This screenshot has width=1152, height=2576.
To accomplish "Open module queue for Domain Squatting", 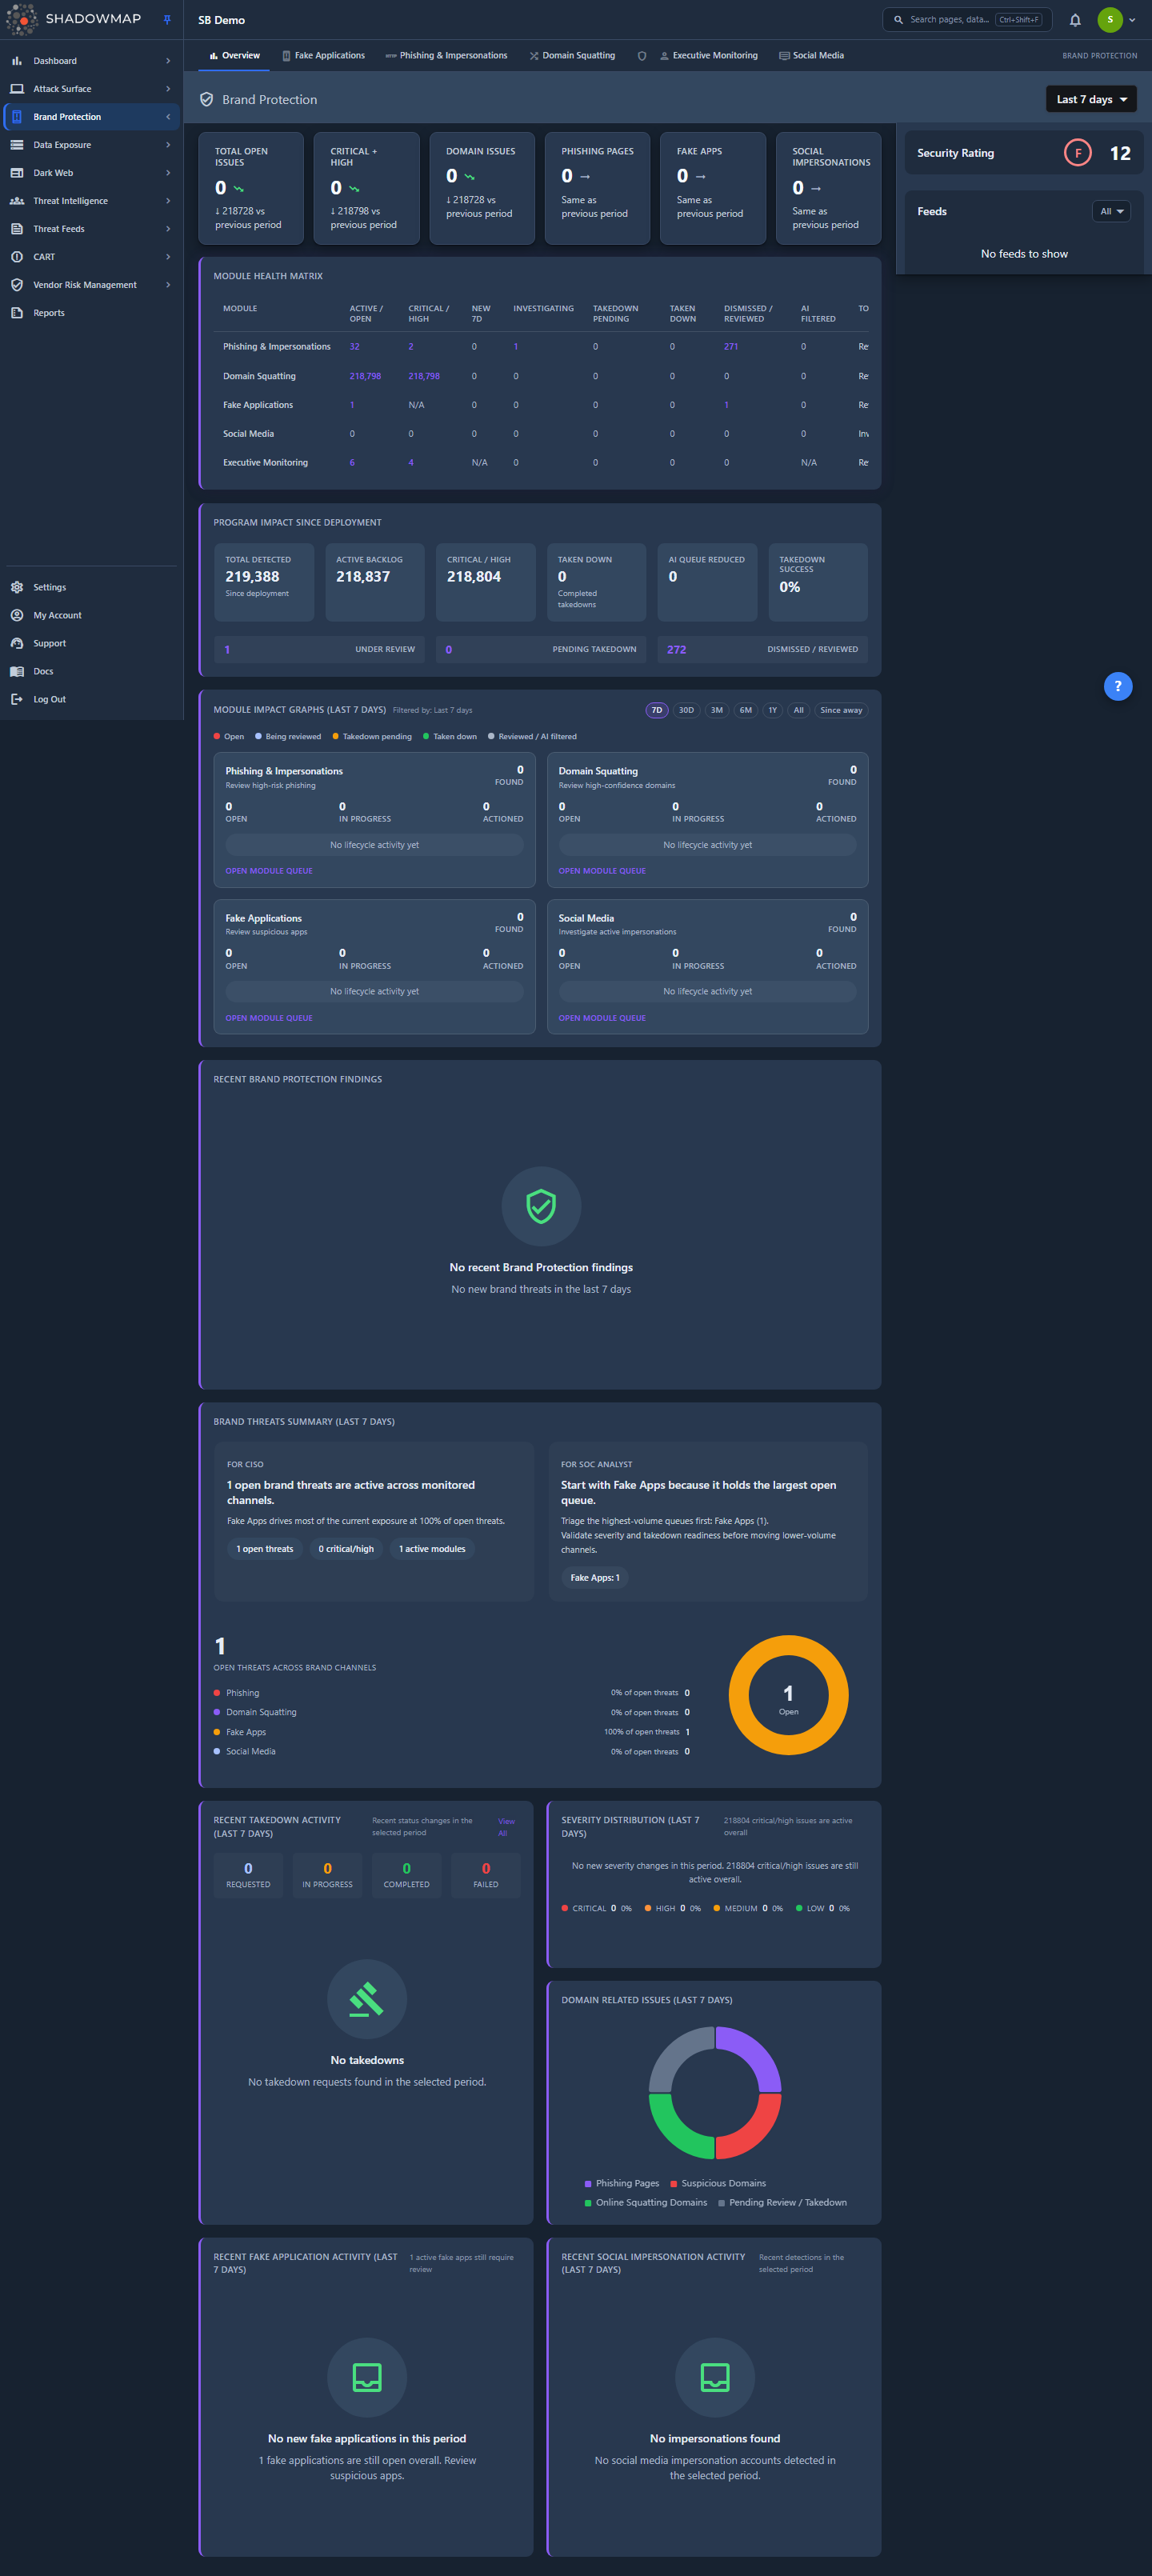I will pyautogui.click(x=602, y=871).
